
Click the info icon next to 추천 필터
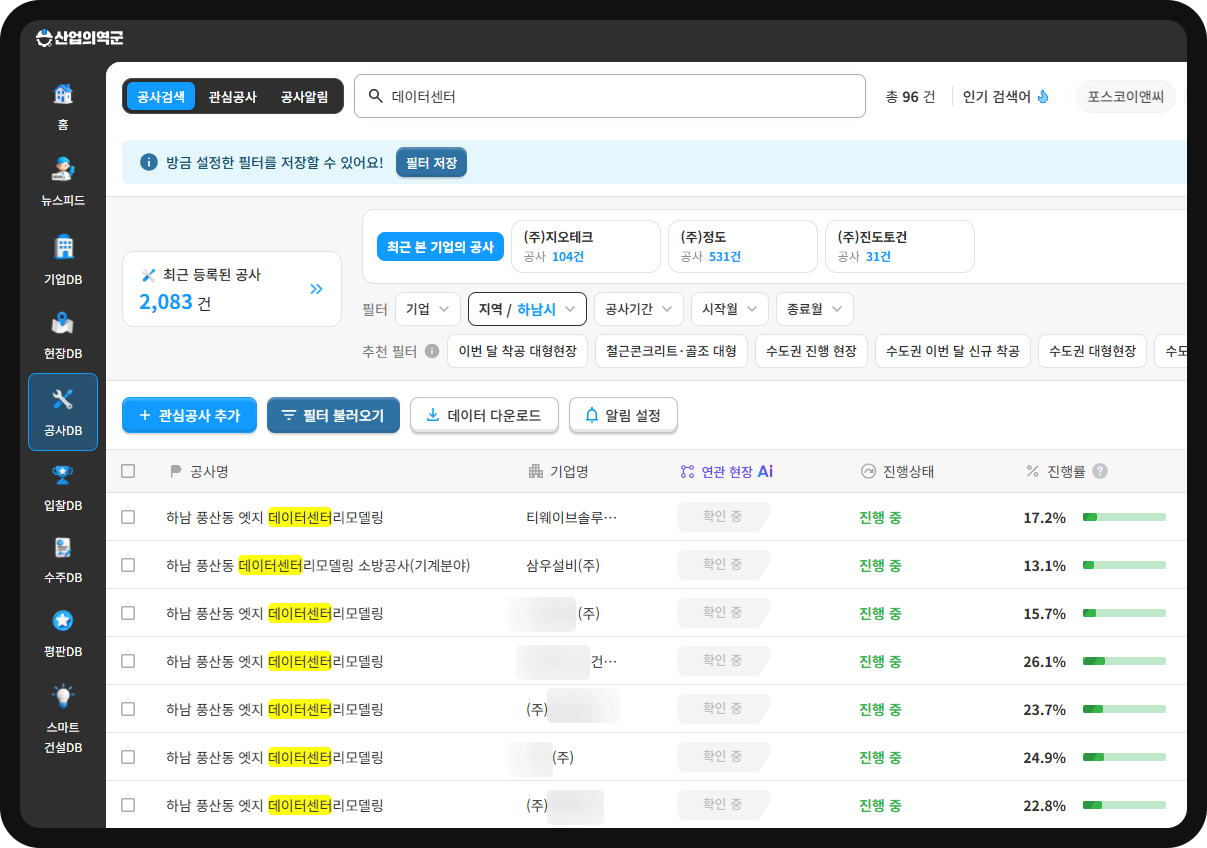(432, 352)
